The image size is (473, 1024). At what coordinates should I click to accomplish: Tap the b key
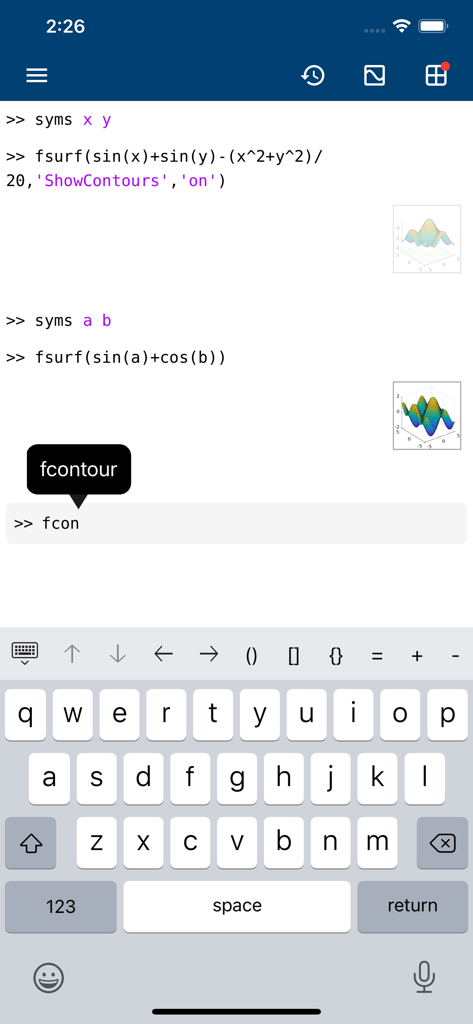284,843
